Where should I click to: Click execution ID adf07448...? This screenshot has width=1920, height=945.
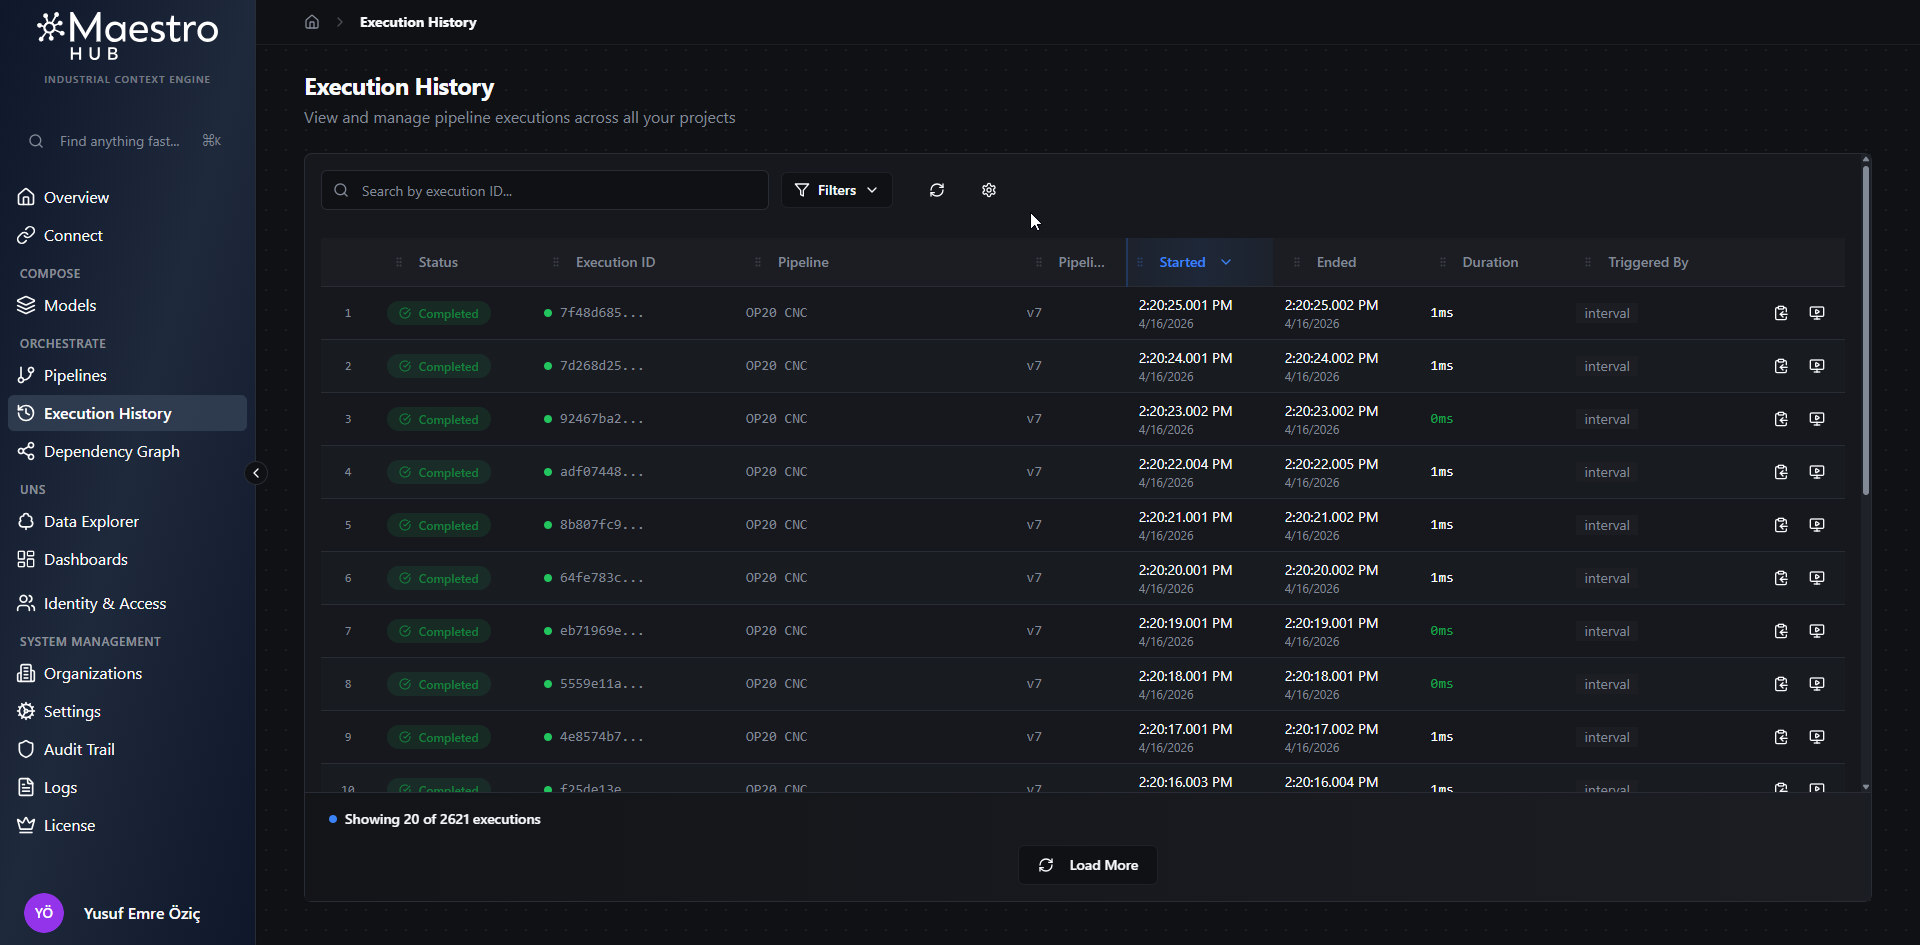[601, 472]
